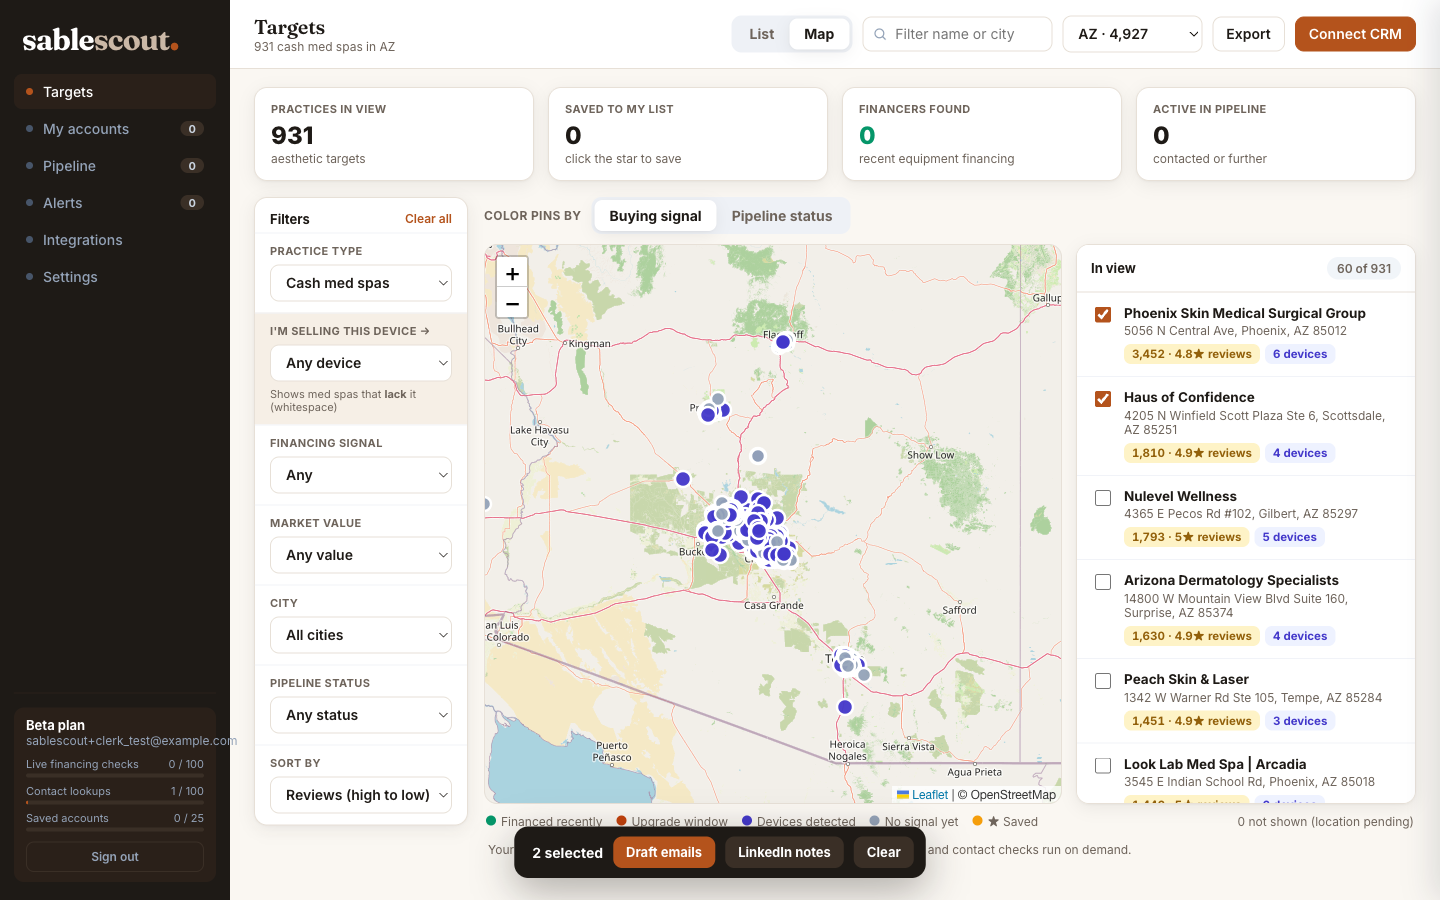Screen dimensions: 1440x900
Task: Click the Live financing checks usage bar
Action: [x=115, y=774]
